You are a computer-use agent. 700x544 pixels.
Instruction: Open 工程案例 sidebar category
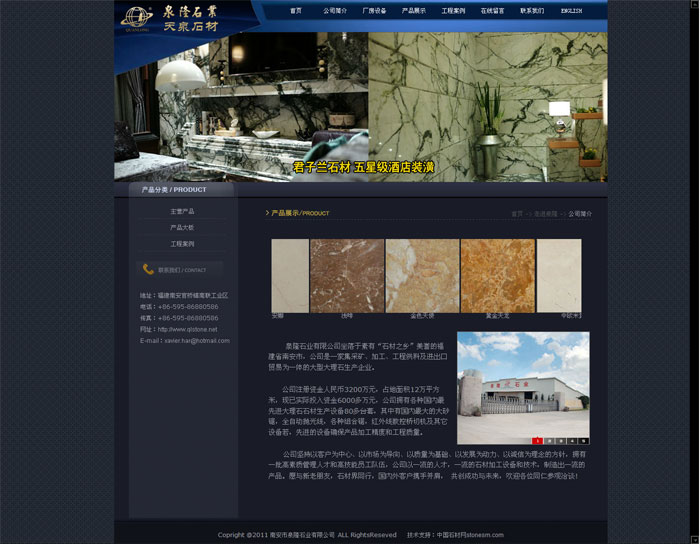pyautogui.click(x=182, y=244)
